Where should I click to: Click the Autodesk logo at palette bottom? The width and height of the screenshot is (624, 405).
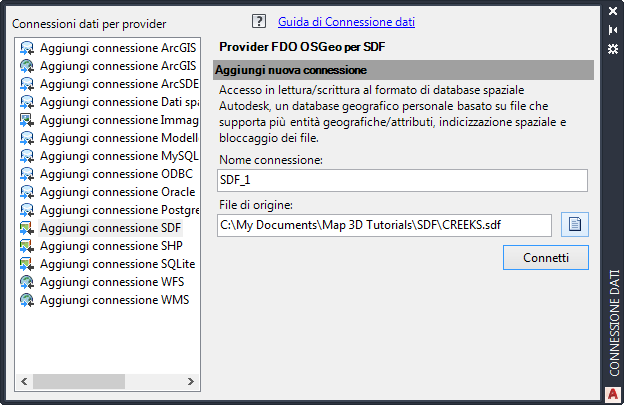[614, 392]
